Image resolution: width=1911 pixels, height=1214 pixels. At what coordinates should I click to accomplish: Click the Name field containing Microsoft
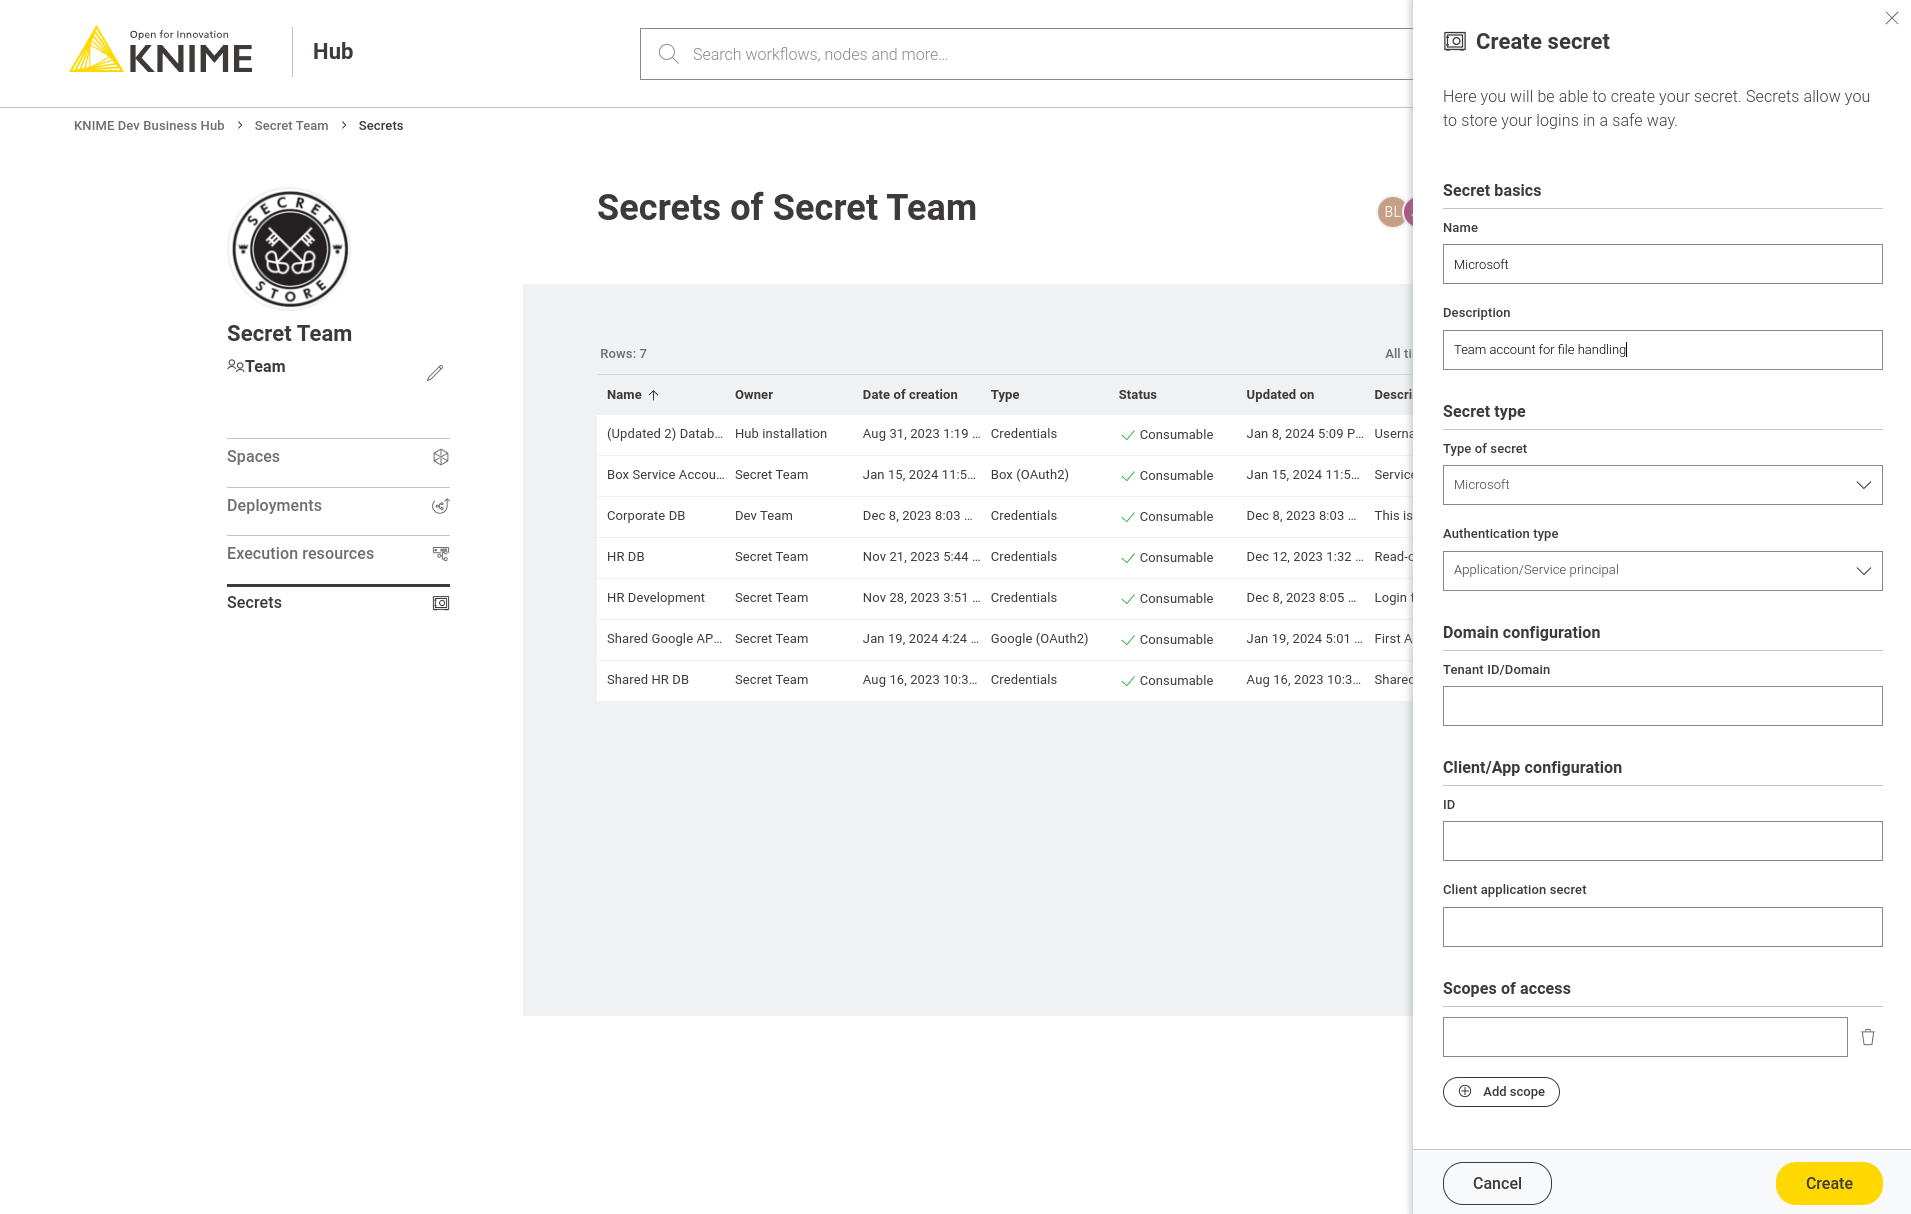point(1662,264)
